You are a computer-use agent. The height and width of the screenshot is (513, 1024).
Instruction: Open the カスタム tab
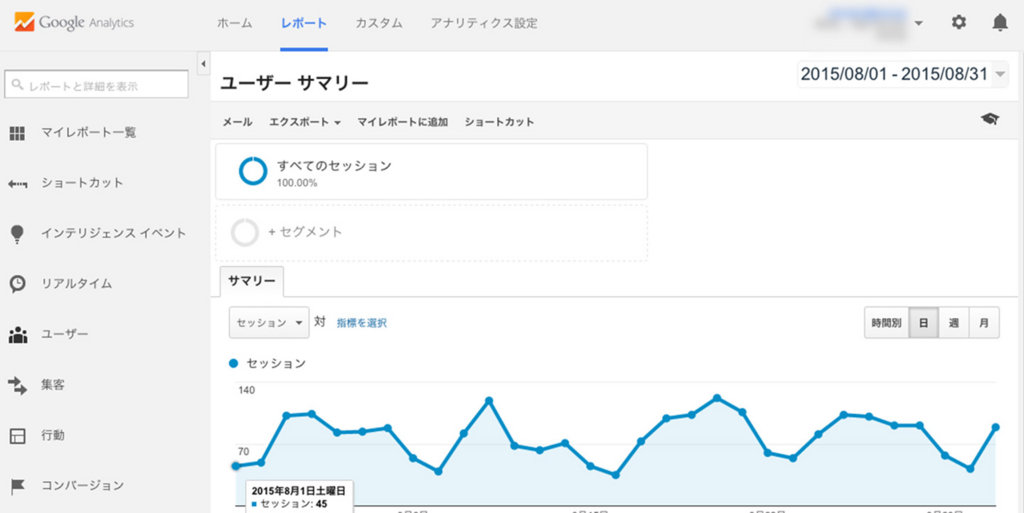pyautogui.click(x=379, y=23)
